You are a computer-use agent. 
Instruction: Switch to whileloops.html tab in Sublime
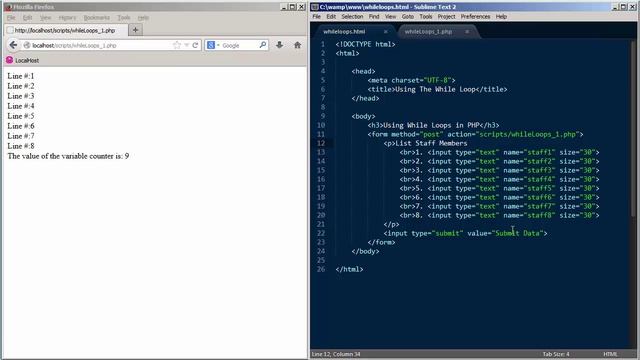pyautogui.click(x=344, y=31)
